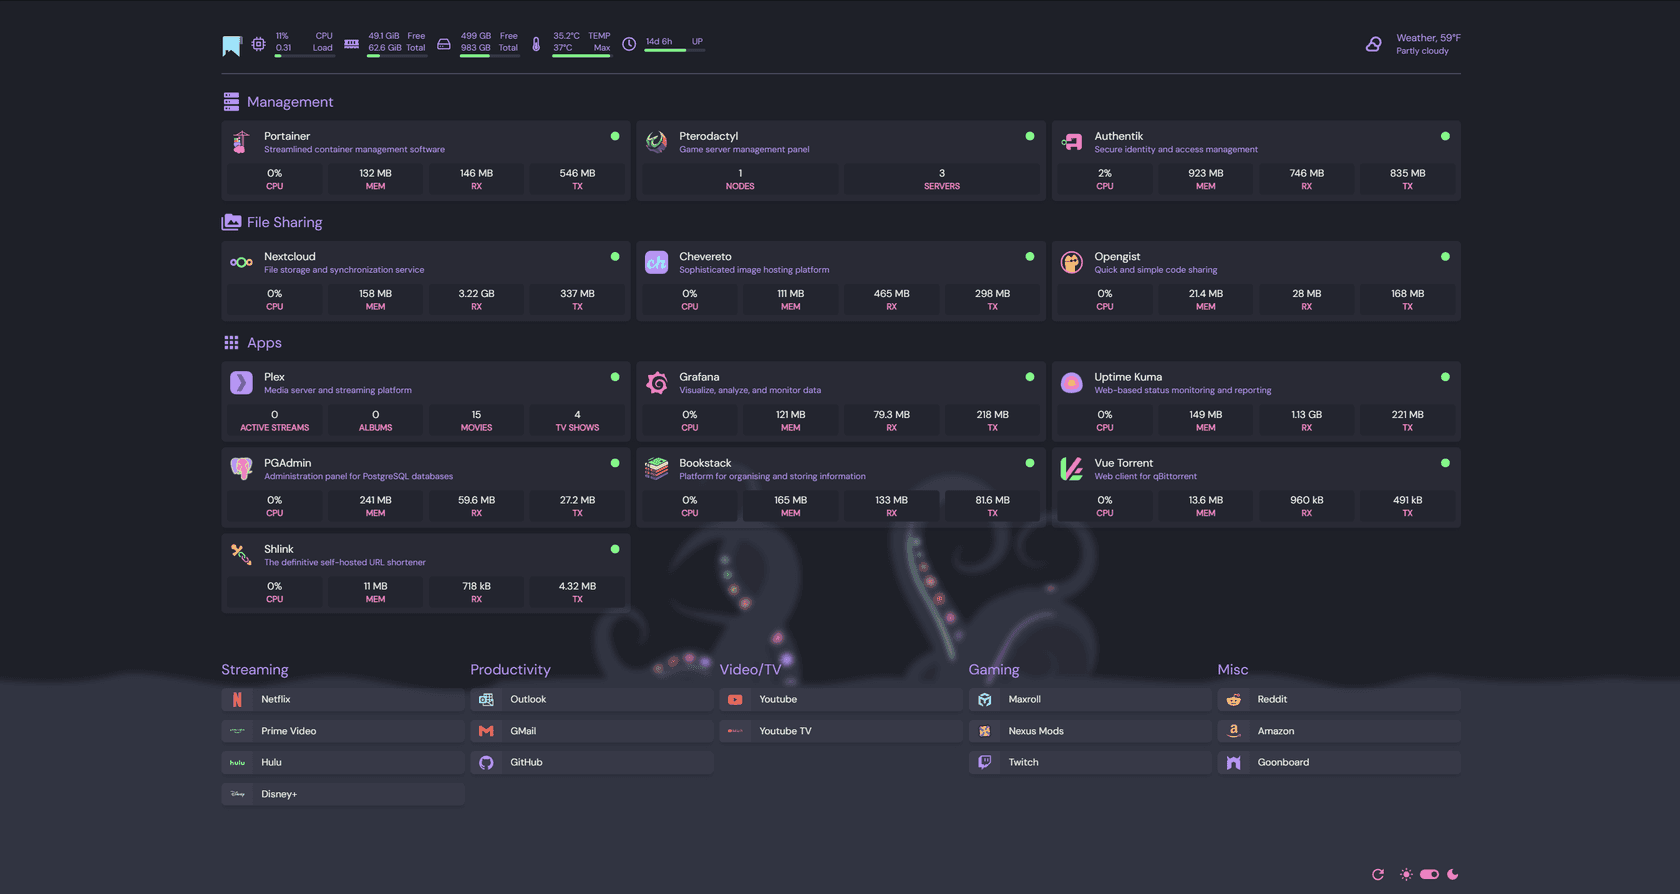Collapse the Apps section
Screen dimensions: 1680x894
tap(264, 343)
